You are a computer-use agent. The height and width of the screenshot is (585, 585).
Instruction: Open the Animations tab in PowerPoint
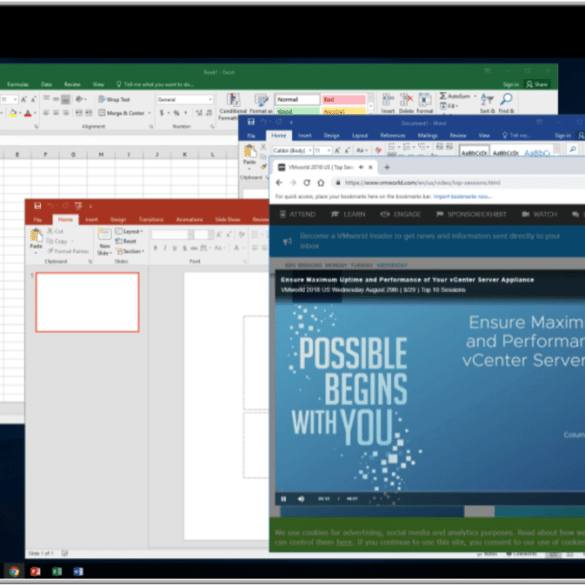[189, 219]
